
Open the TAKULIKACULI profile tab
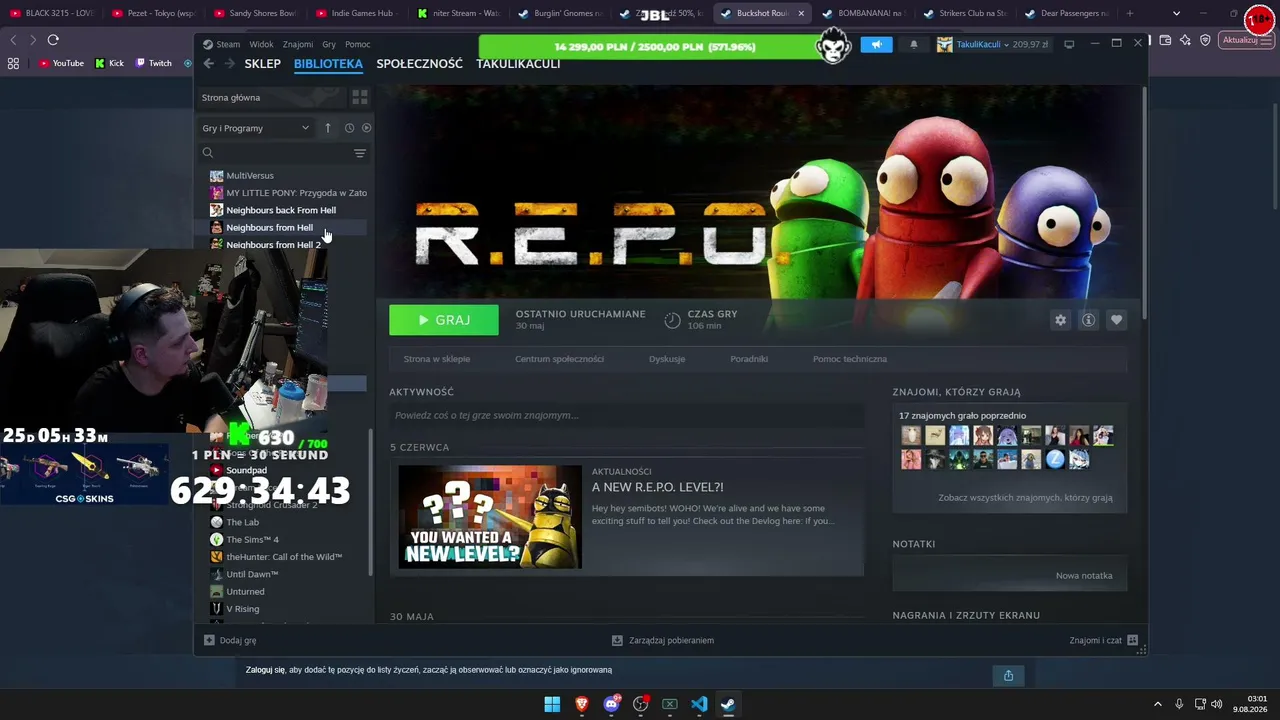(x=518, y=63)
